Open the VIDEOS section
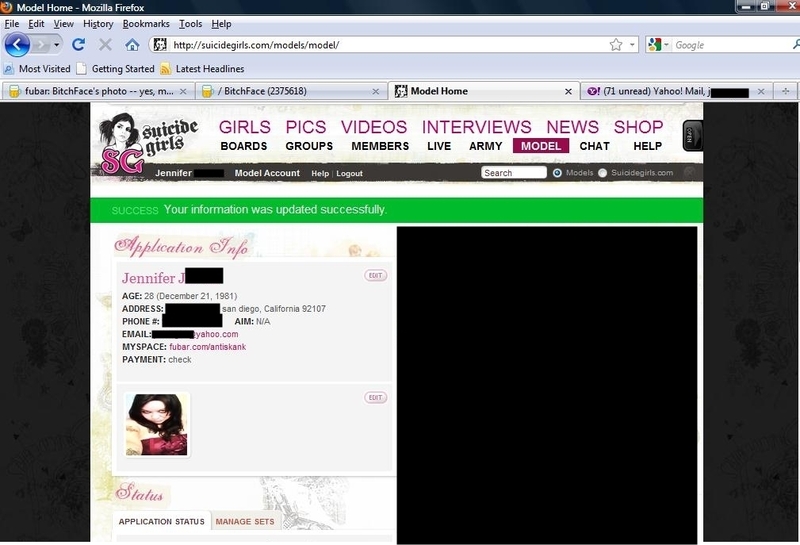This screenshot has width=800, height=545. tap(374, 127)
